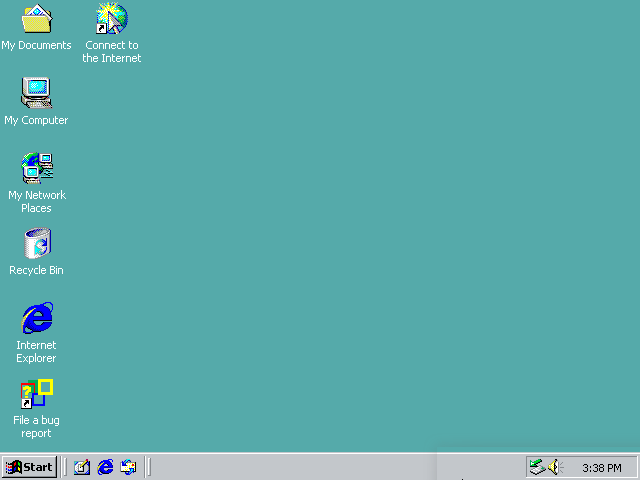Screen dimensions: 640x480
Task: Launch Outlook Express from the quick launch bar
Action: (x=128, y=467)
